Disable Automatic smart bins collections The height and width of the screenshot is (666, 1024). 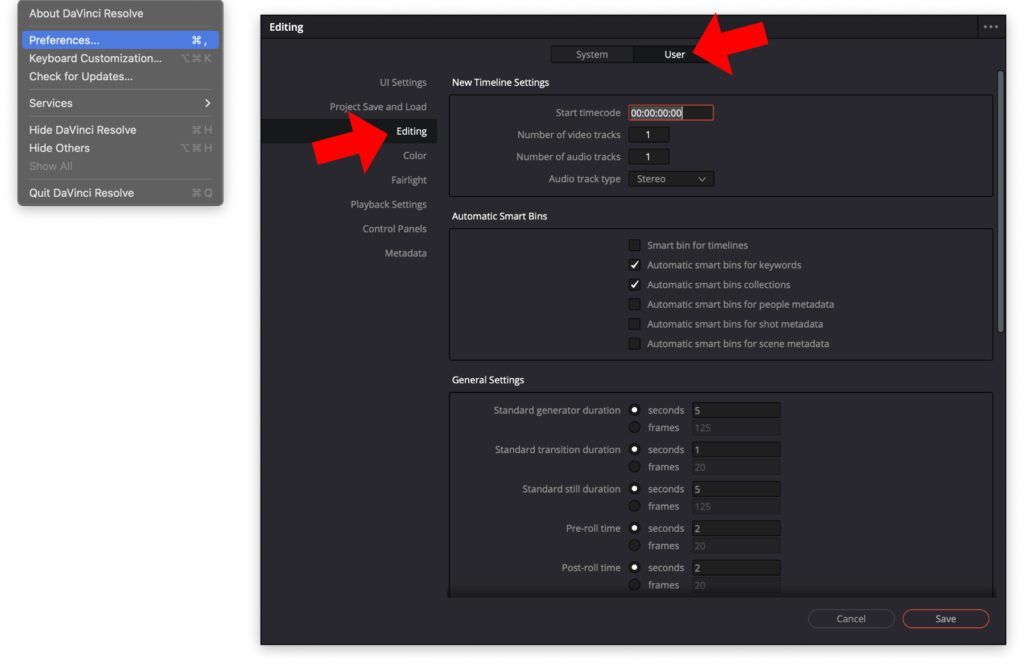pos(635,284)
